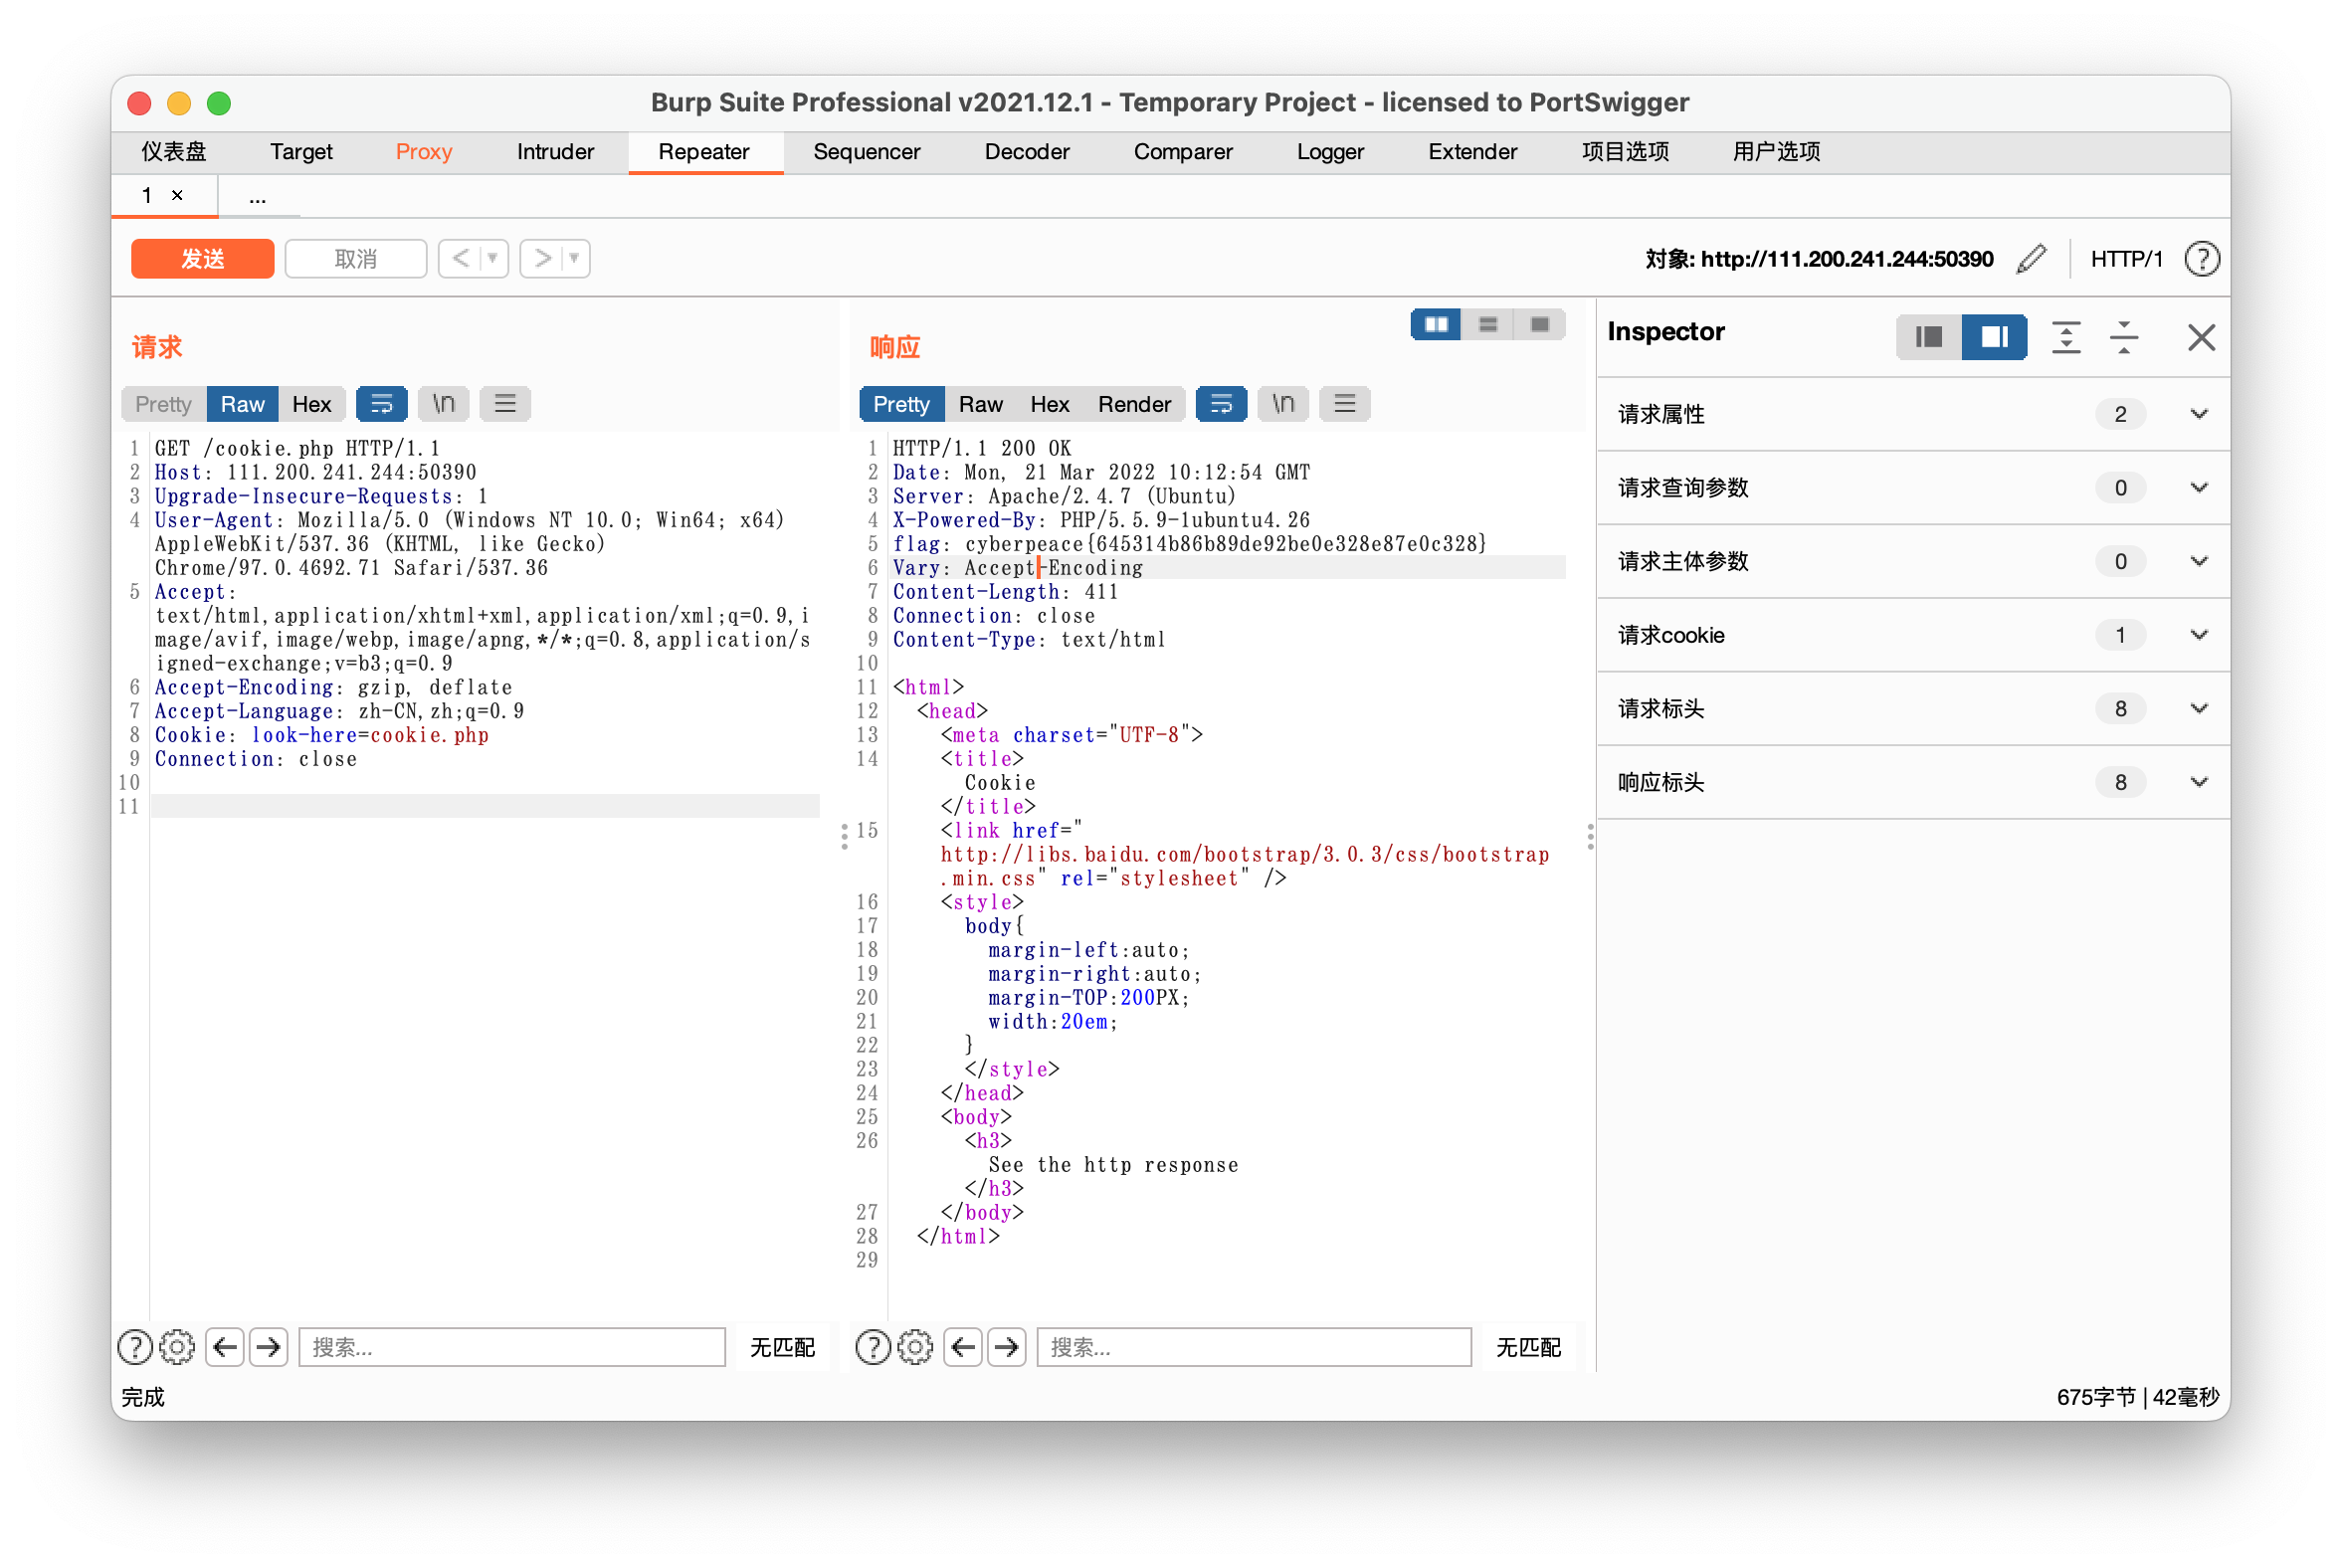This screenshot has width=2342, height=1568.
Task: Open request search settings gear
Action: click(x=177, y=1347)
